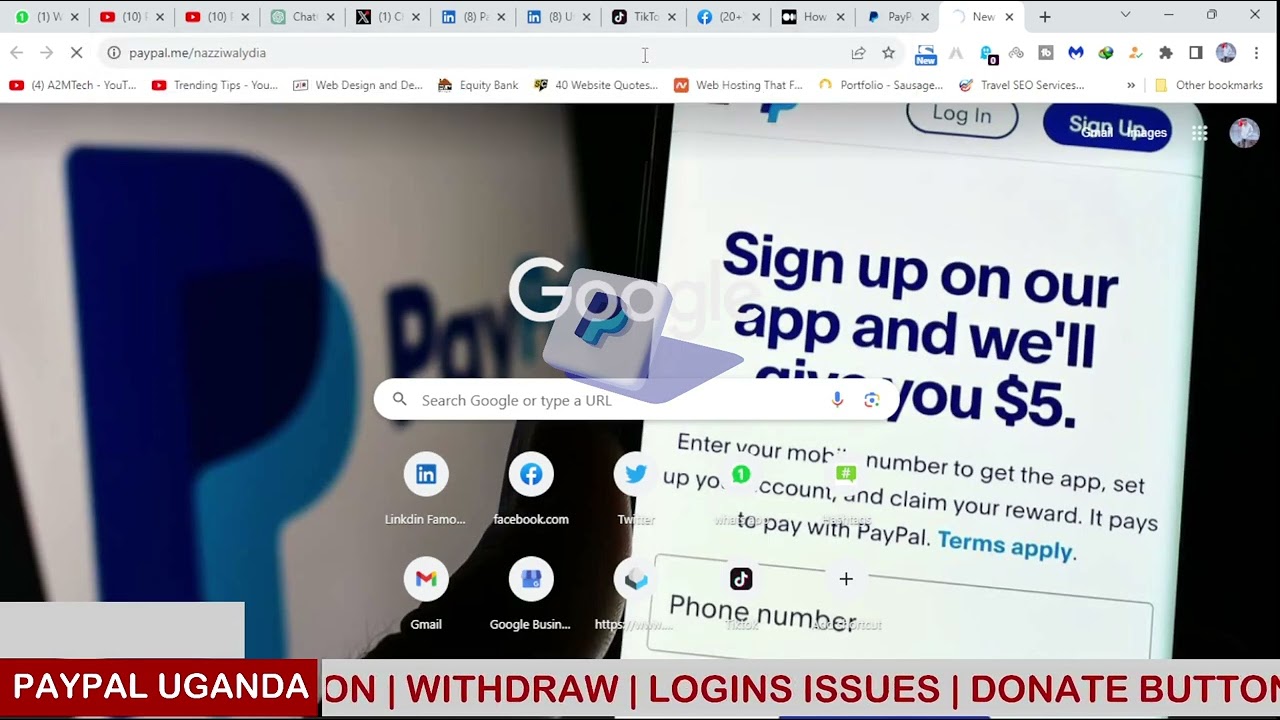Open the Equity Bank bookmark
This screenshot has width=1280, height=720.
(x=478, y=85)
